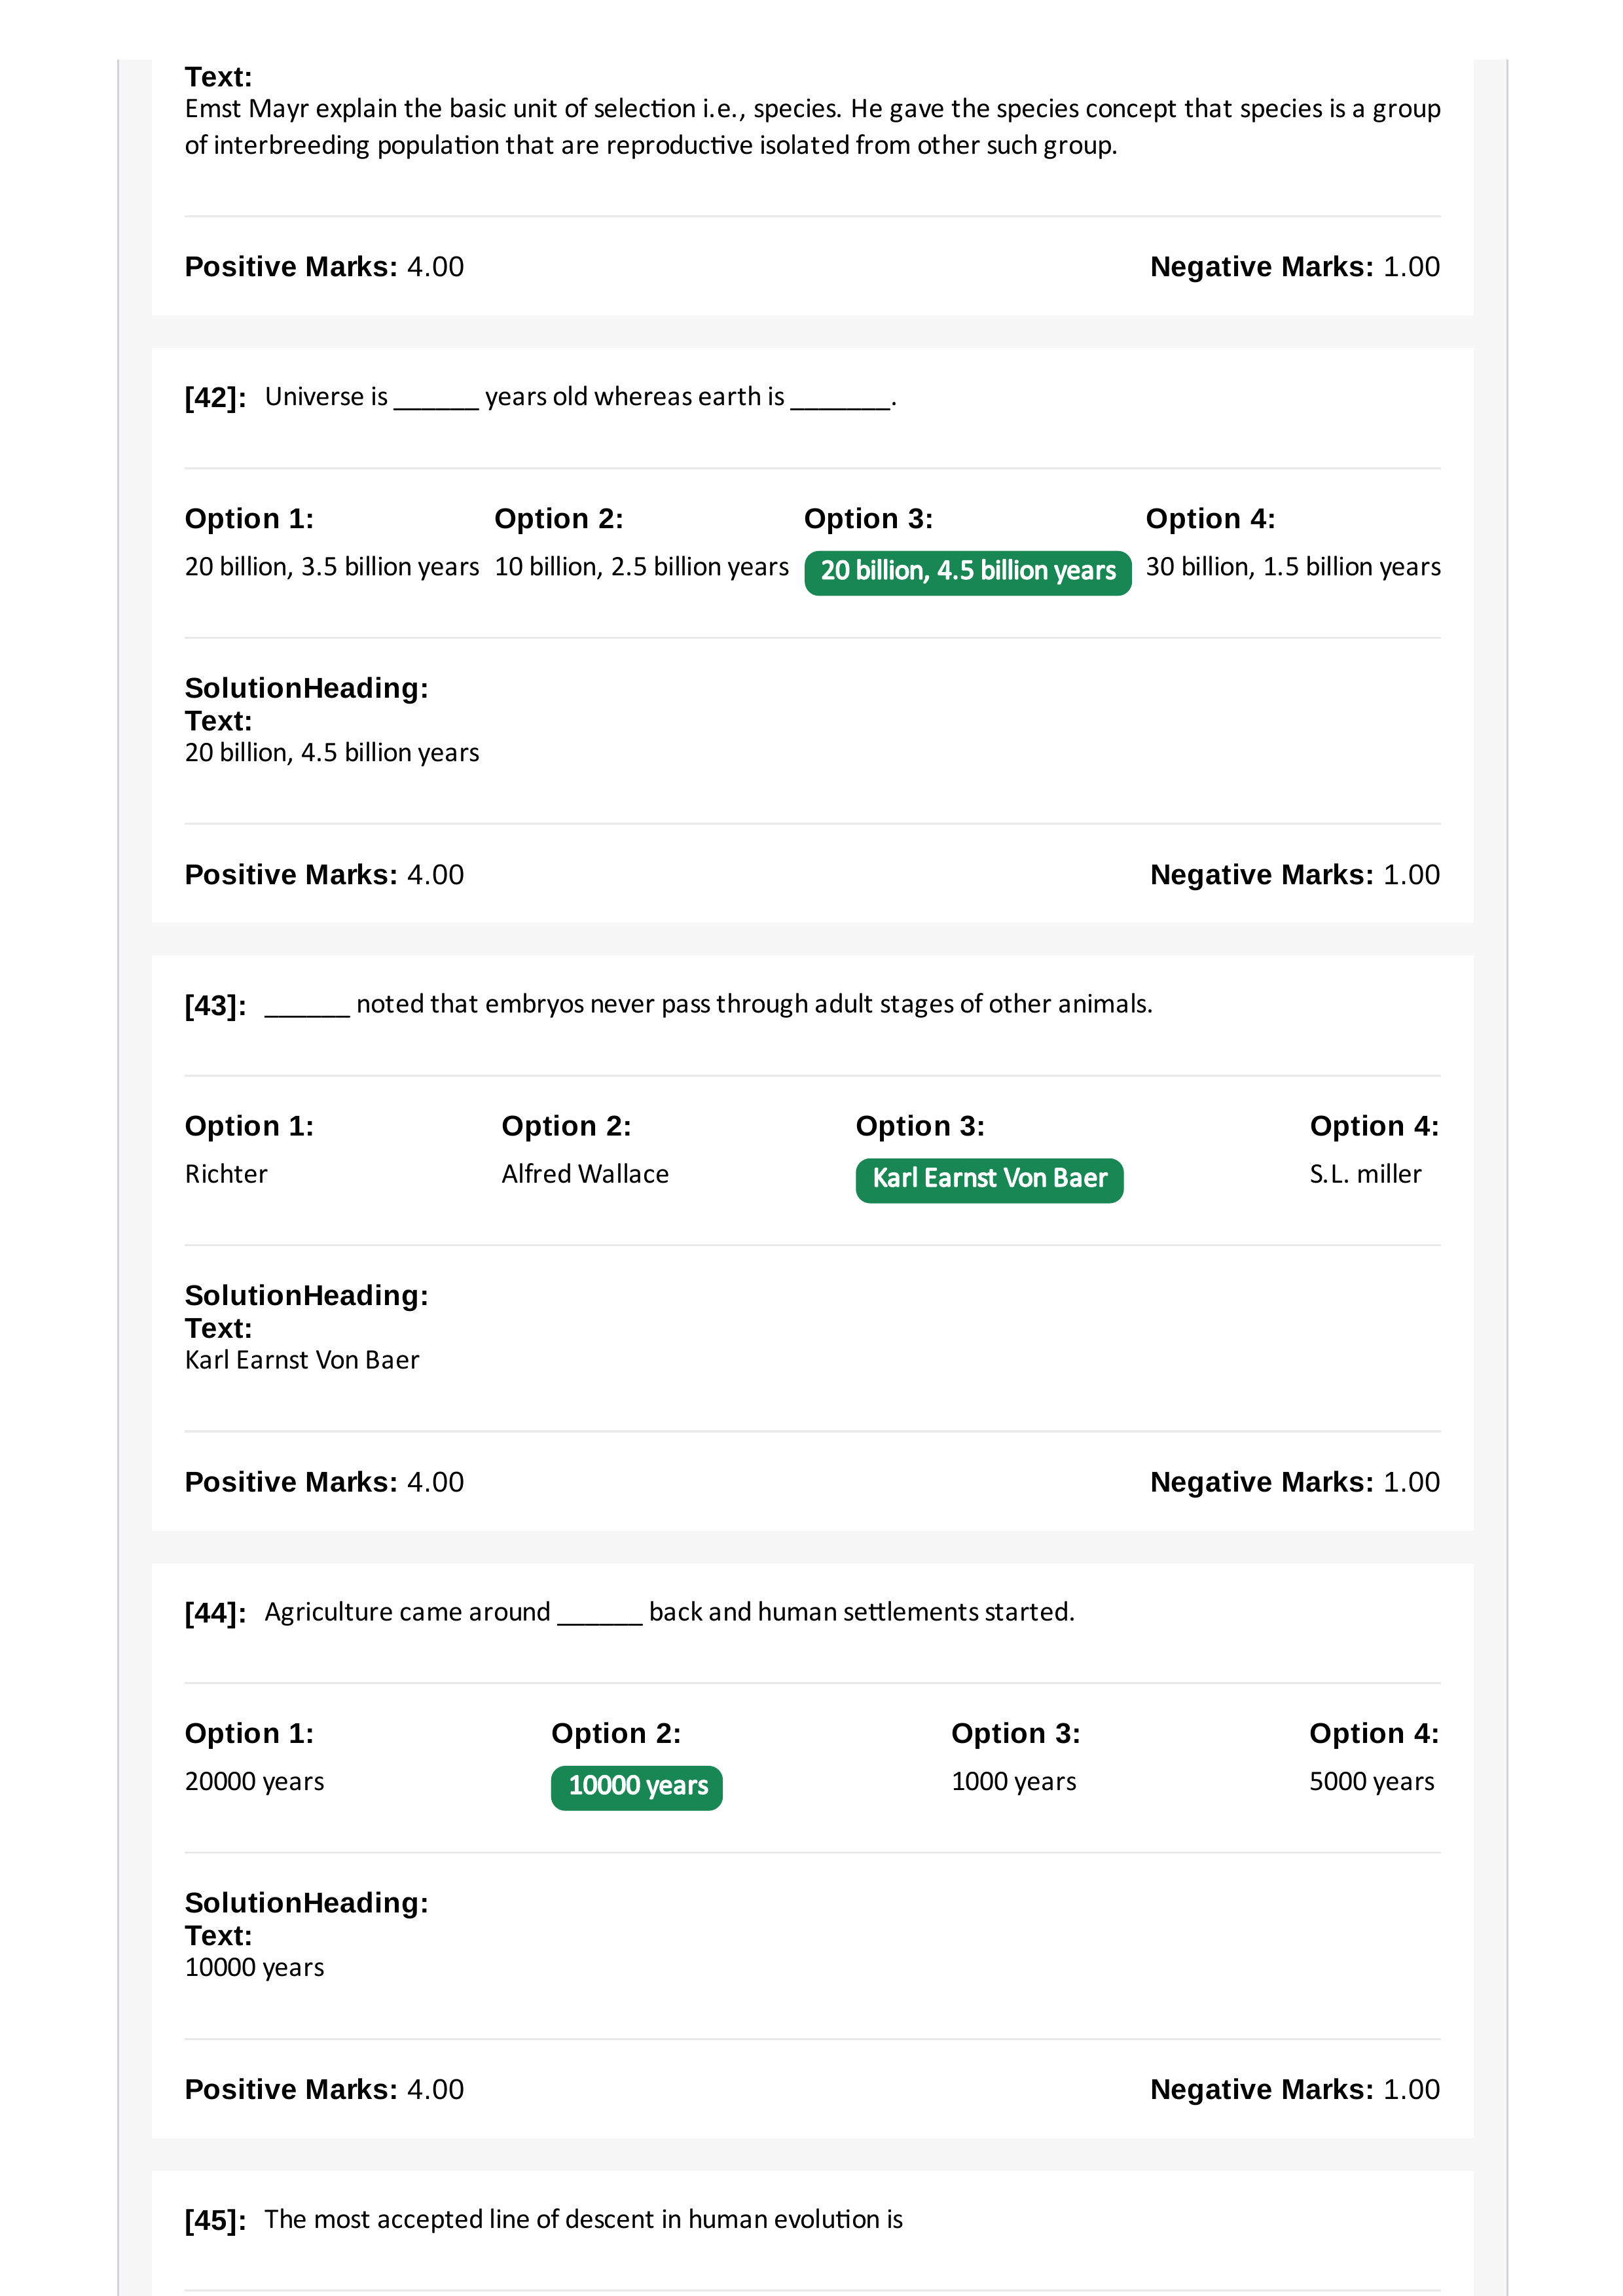This screenshot has height=2296, width=1623.
Task: Click the Karl Earnst Von Baer solution text
Action: point(302,1360)
